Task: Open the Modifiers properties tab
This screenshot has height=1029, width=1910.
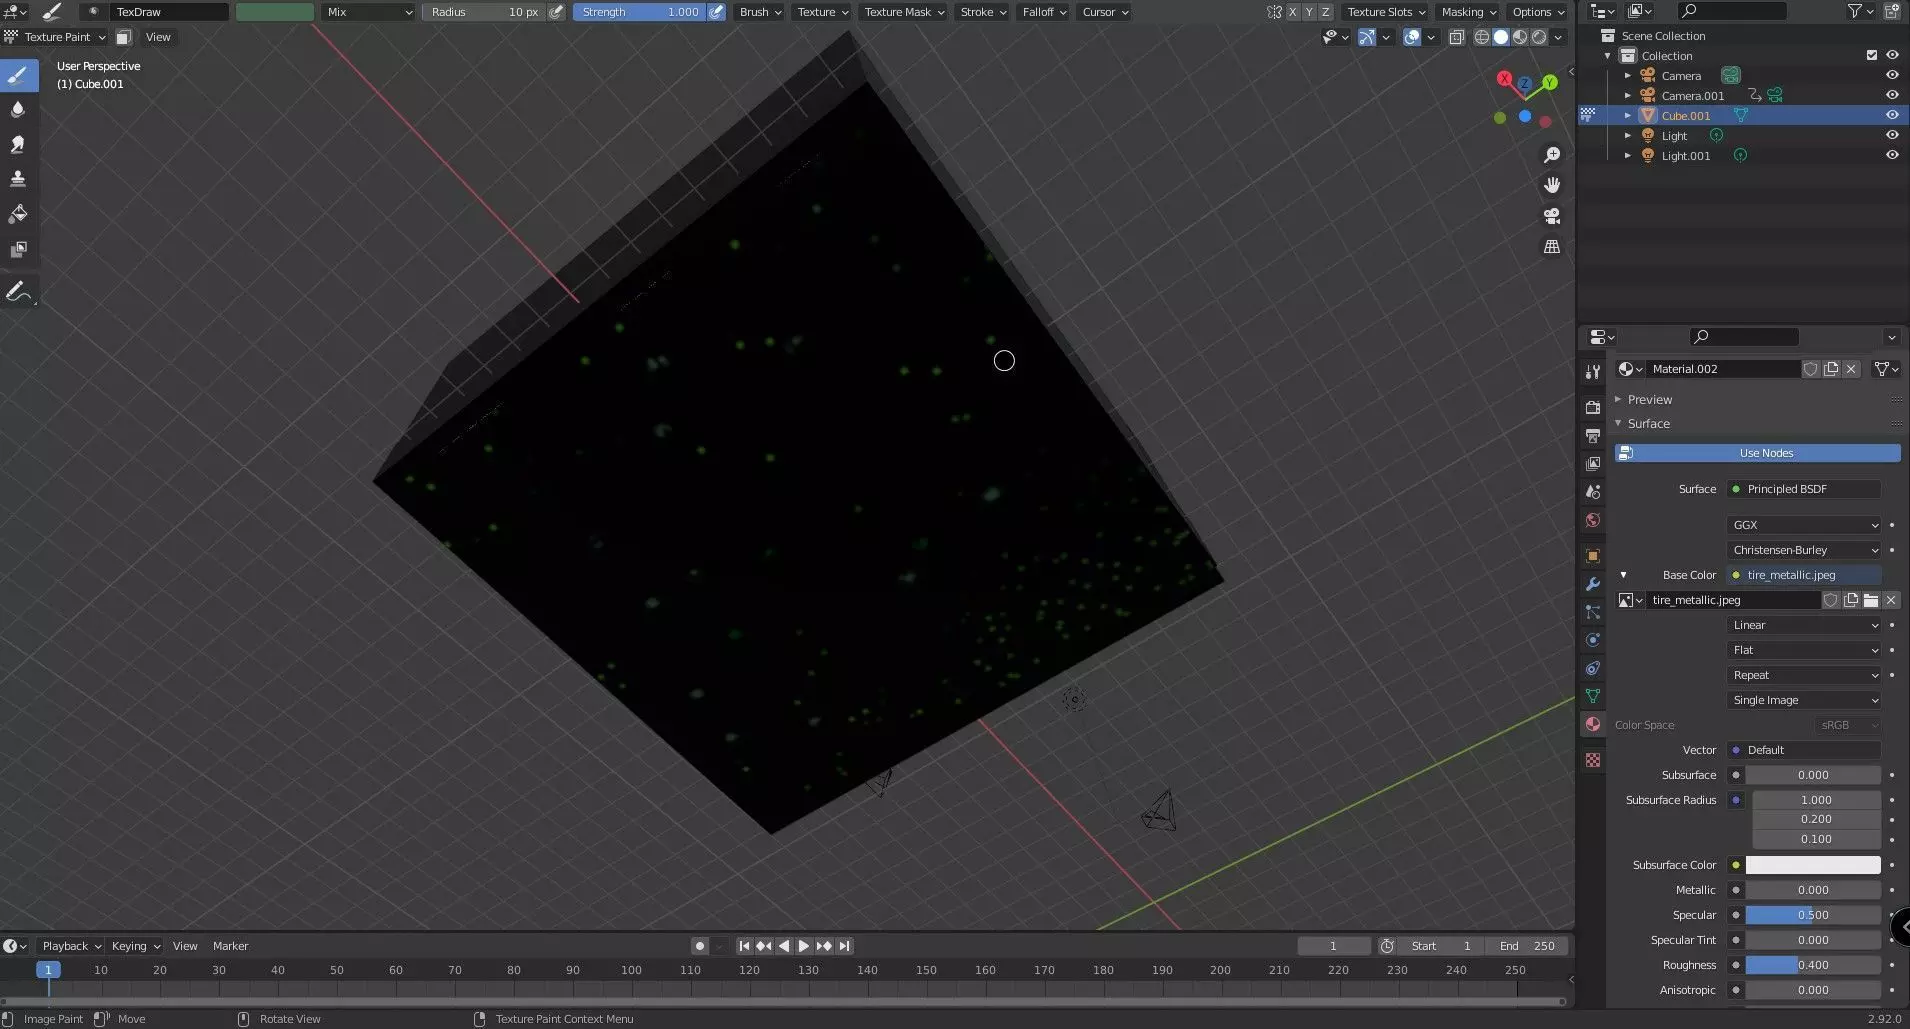Action: tap(1593, 584)
